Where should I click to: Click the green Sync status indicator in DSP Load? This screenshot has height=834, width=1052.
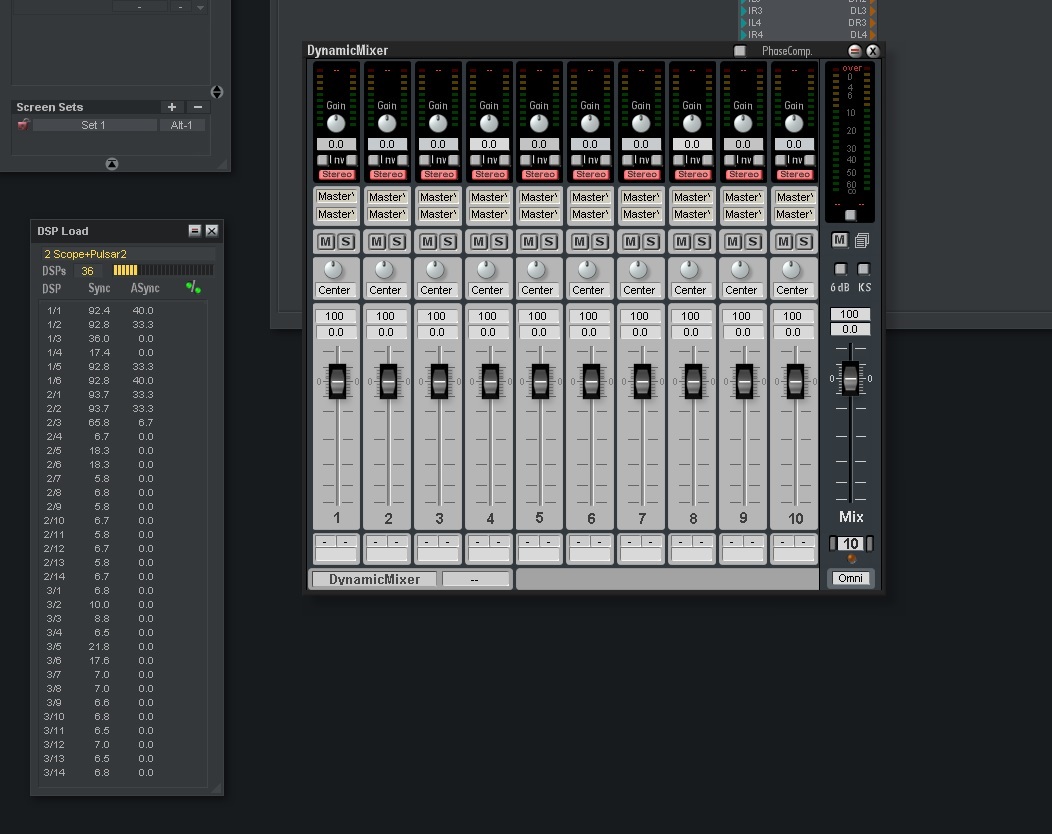click(x=192, y=287)
